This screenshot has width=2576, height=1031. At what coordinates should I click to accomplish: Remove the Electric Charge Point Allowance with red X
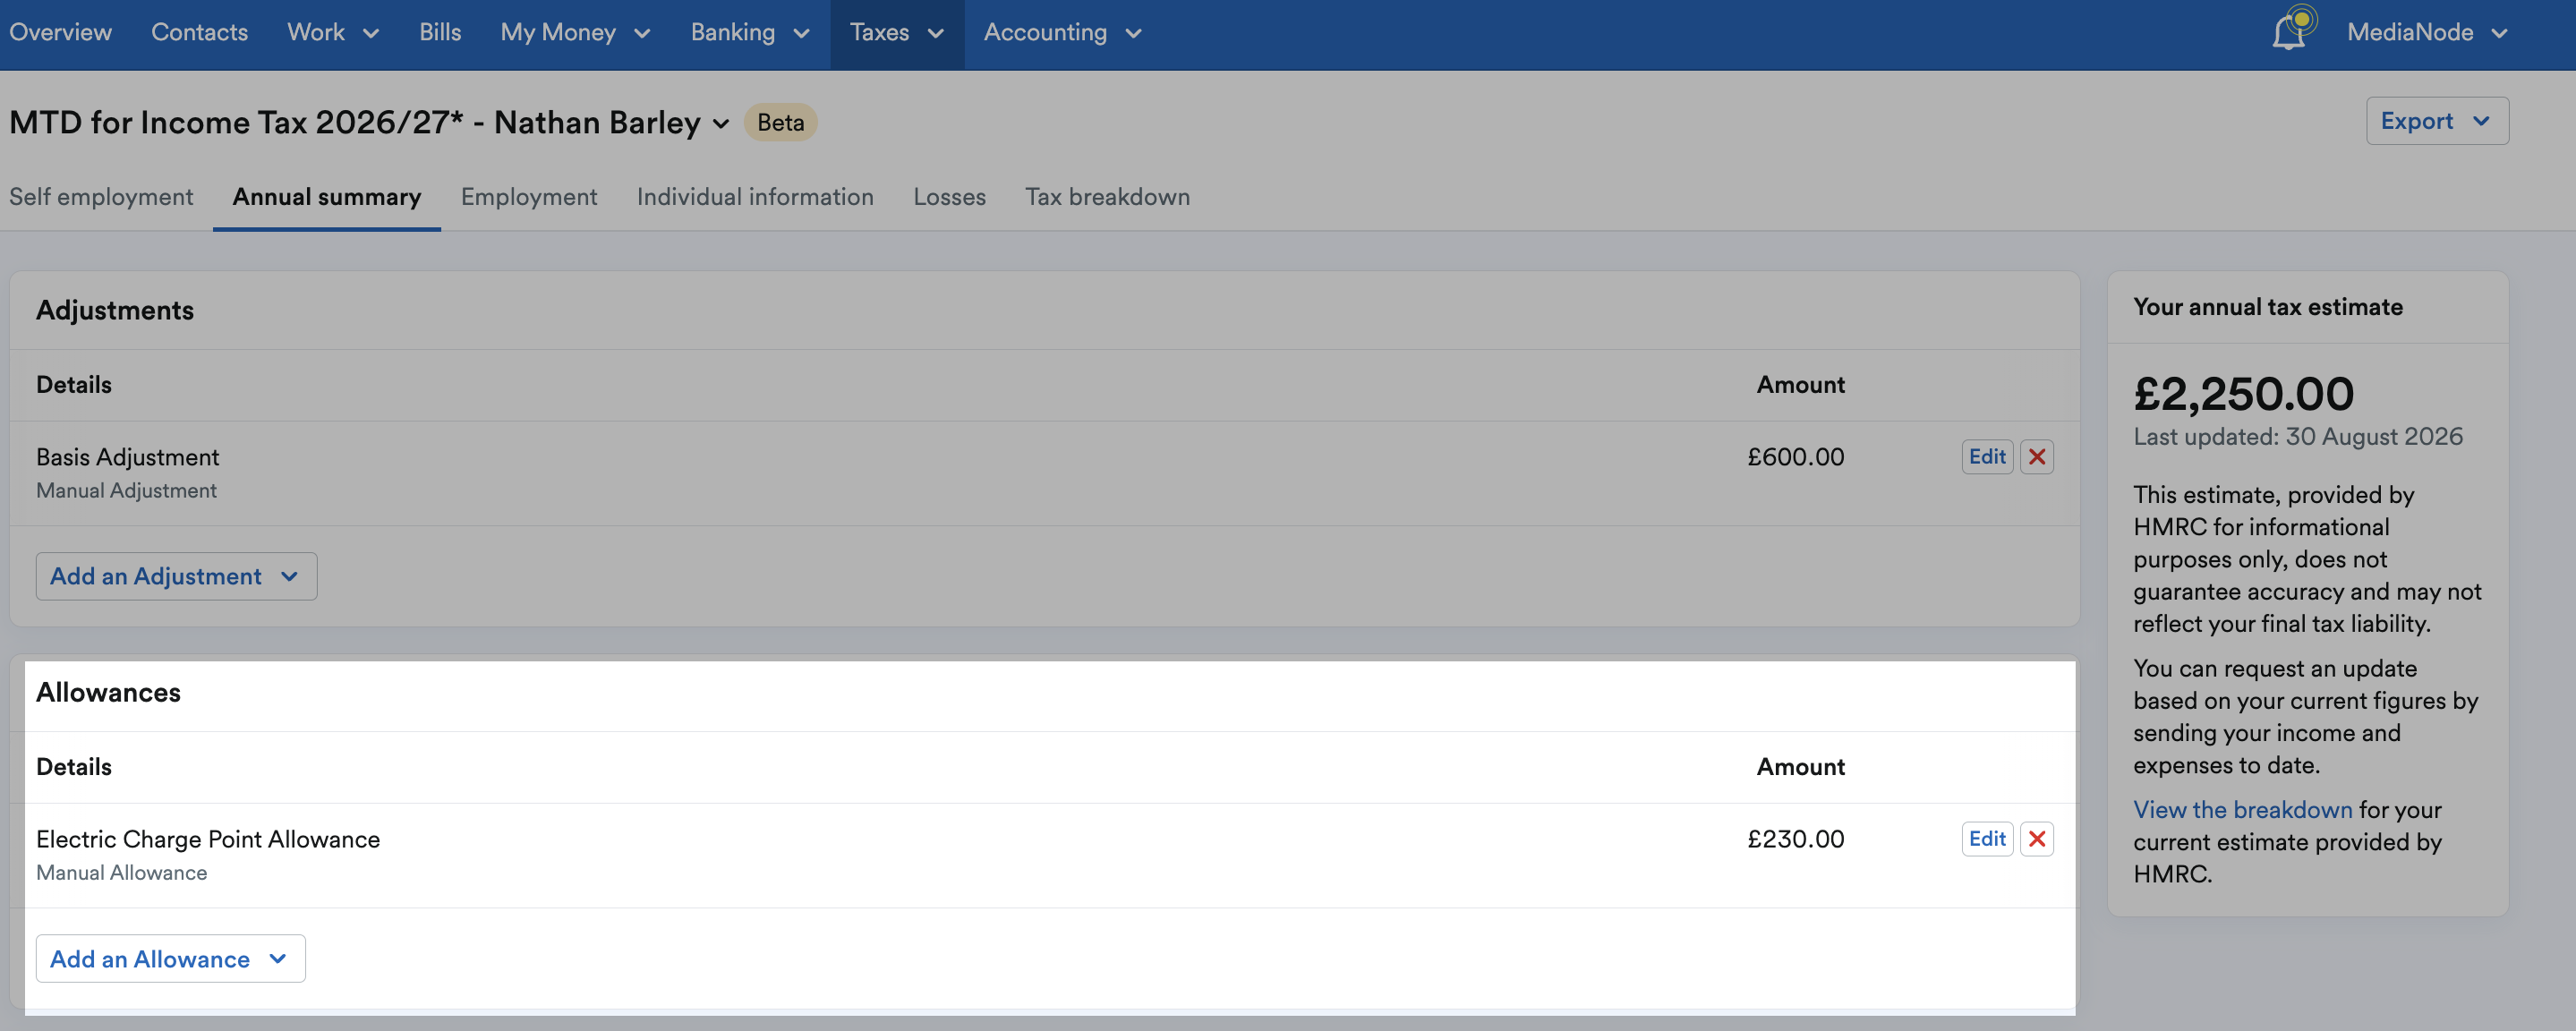(x=2037, y=839)
